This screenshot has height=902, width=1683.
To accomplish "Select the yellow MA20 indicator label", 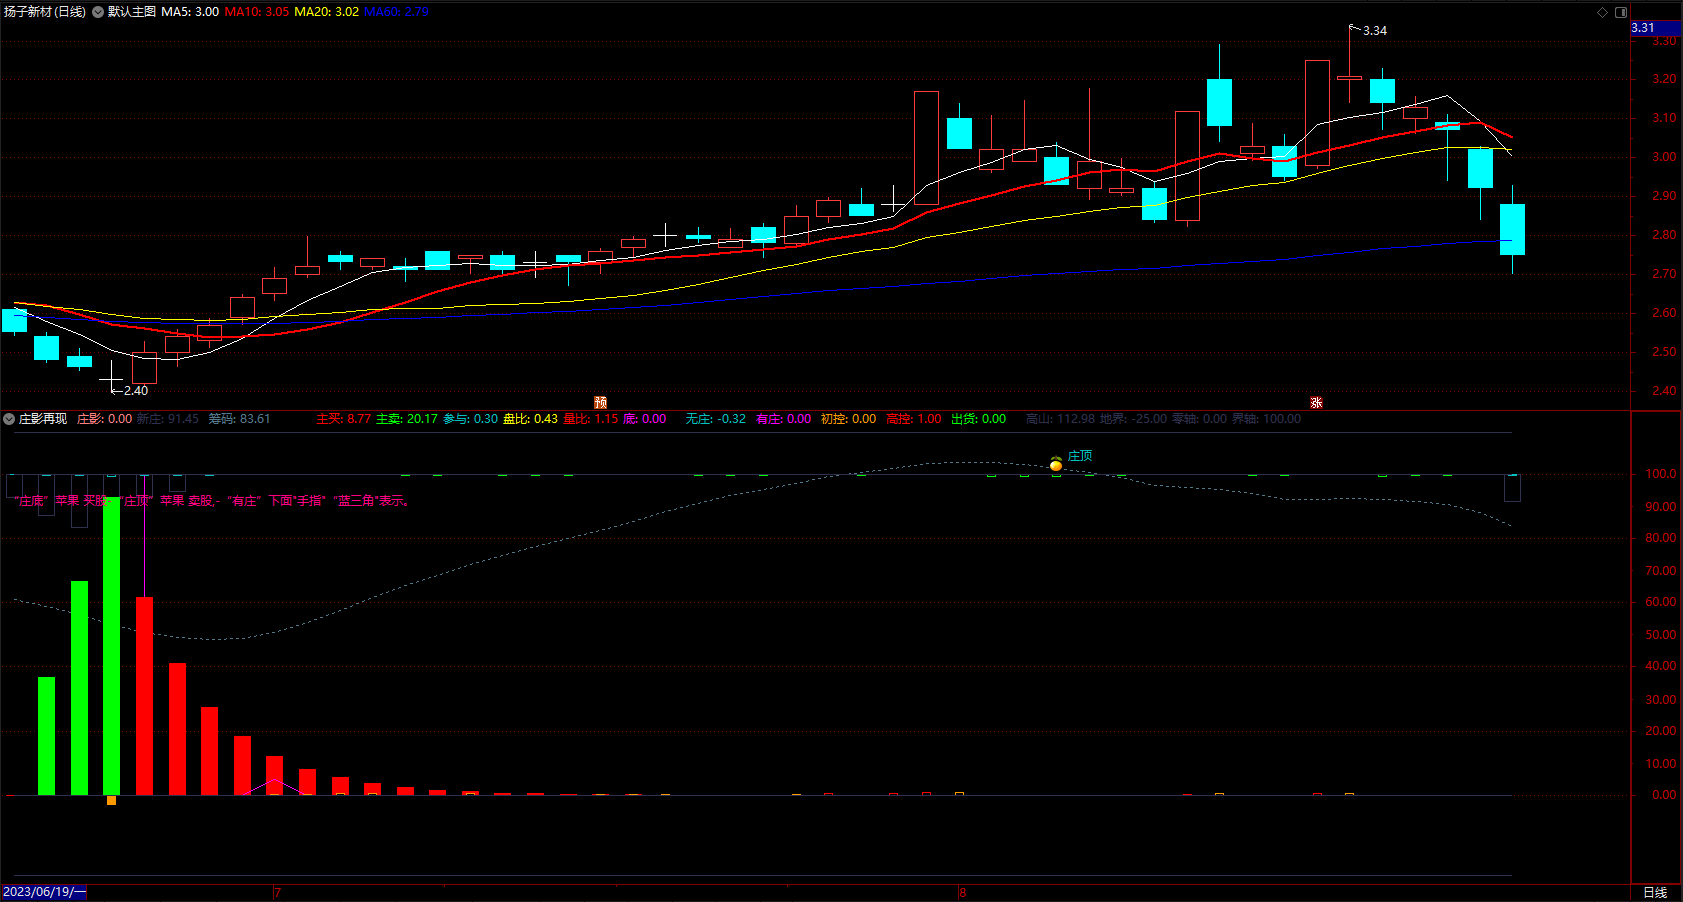I will click(x=326, y=12).
